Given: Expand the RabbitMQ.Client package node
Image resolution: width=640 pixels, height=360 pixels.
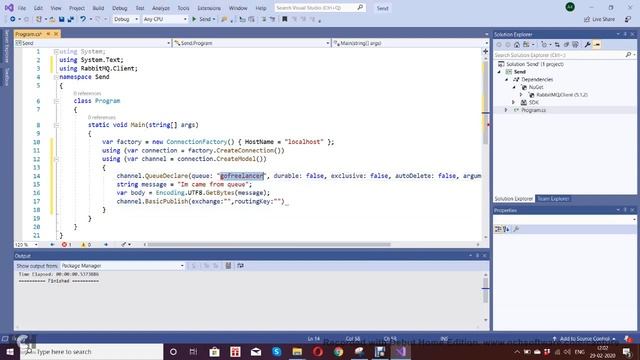Looking at the screenshot, I should 521,95.
